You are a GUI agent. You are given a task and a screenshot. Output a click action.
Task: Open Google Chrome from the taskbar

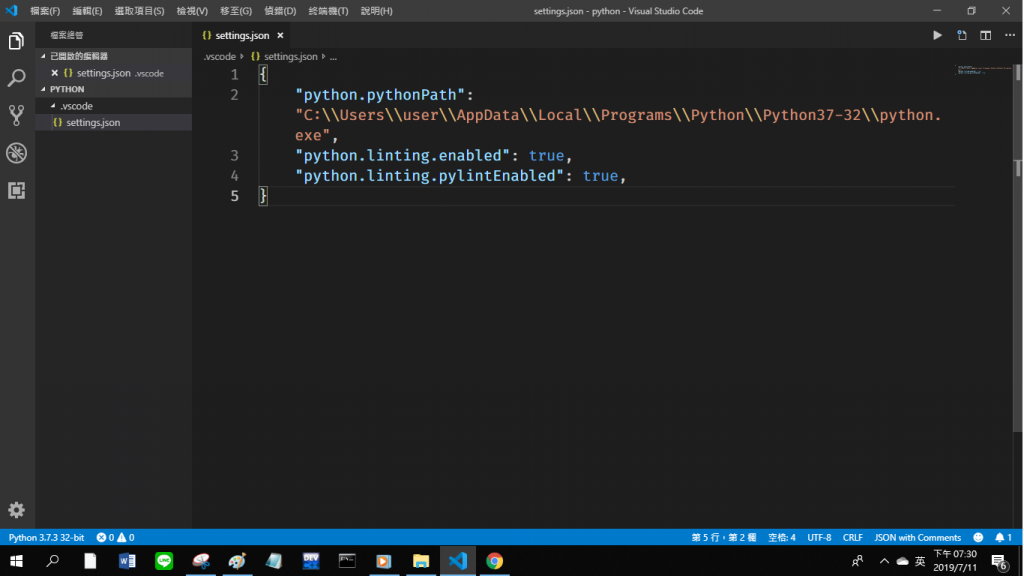(x=494, y=561)
